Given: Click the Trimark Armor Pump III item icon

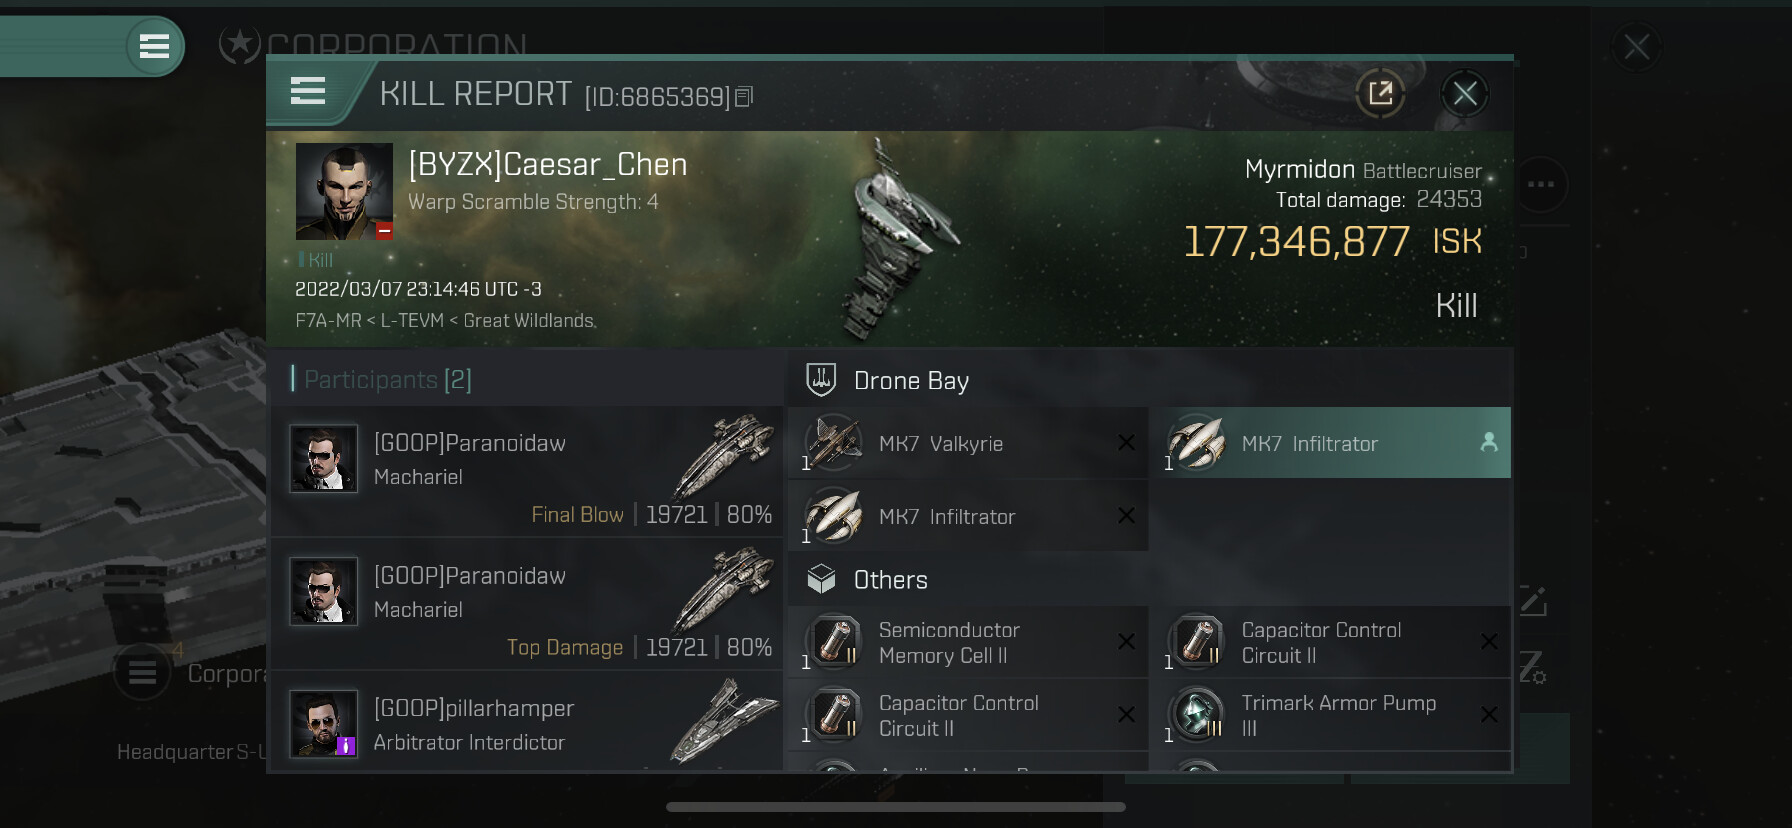Looking at the screenshot, I should pos(1196,715).
